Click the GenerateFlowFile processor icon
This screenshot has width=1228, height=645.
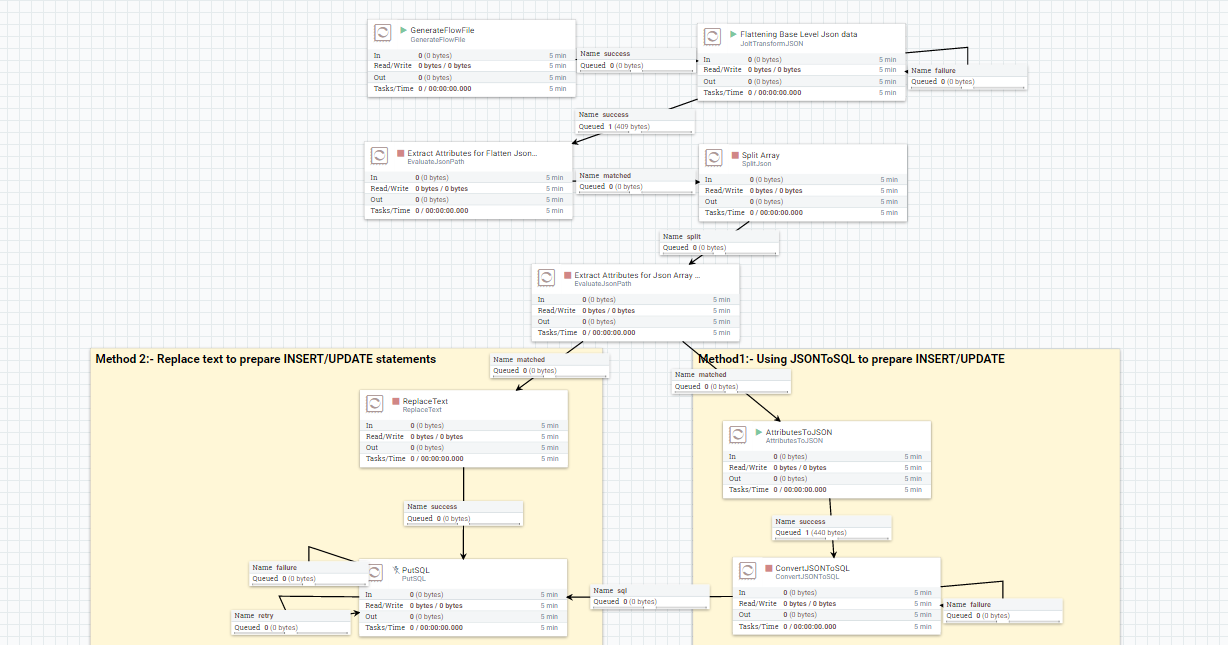coord(381,32)
